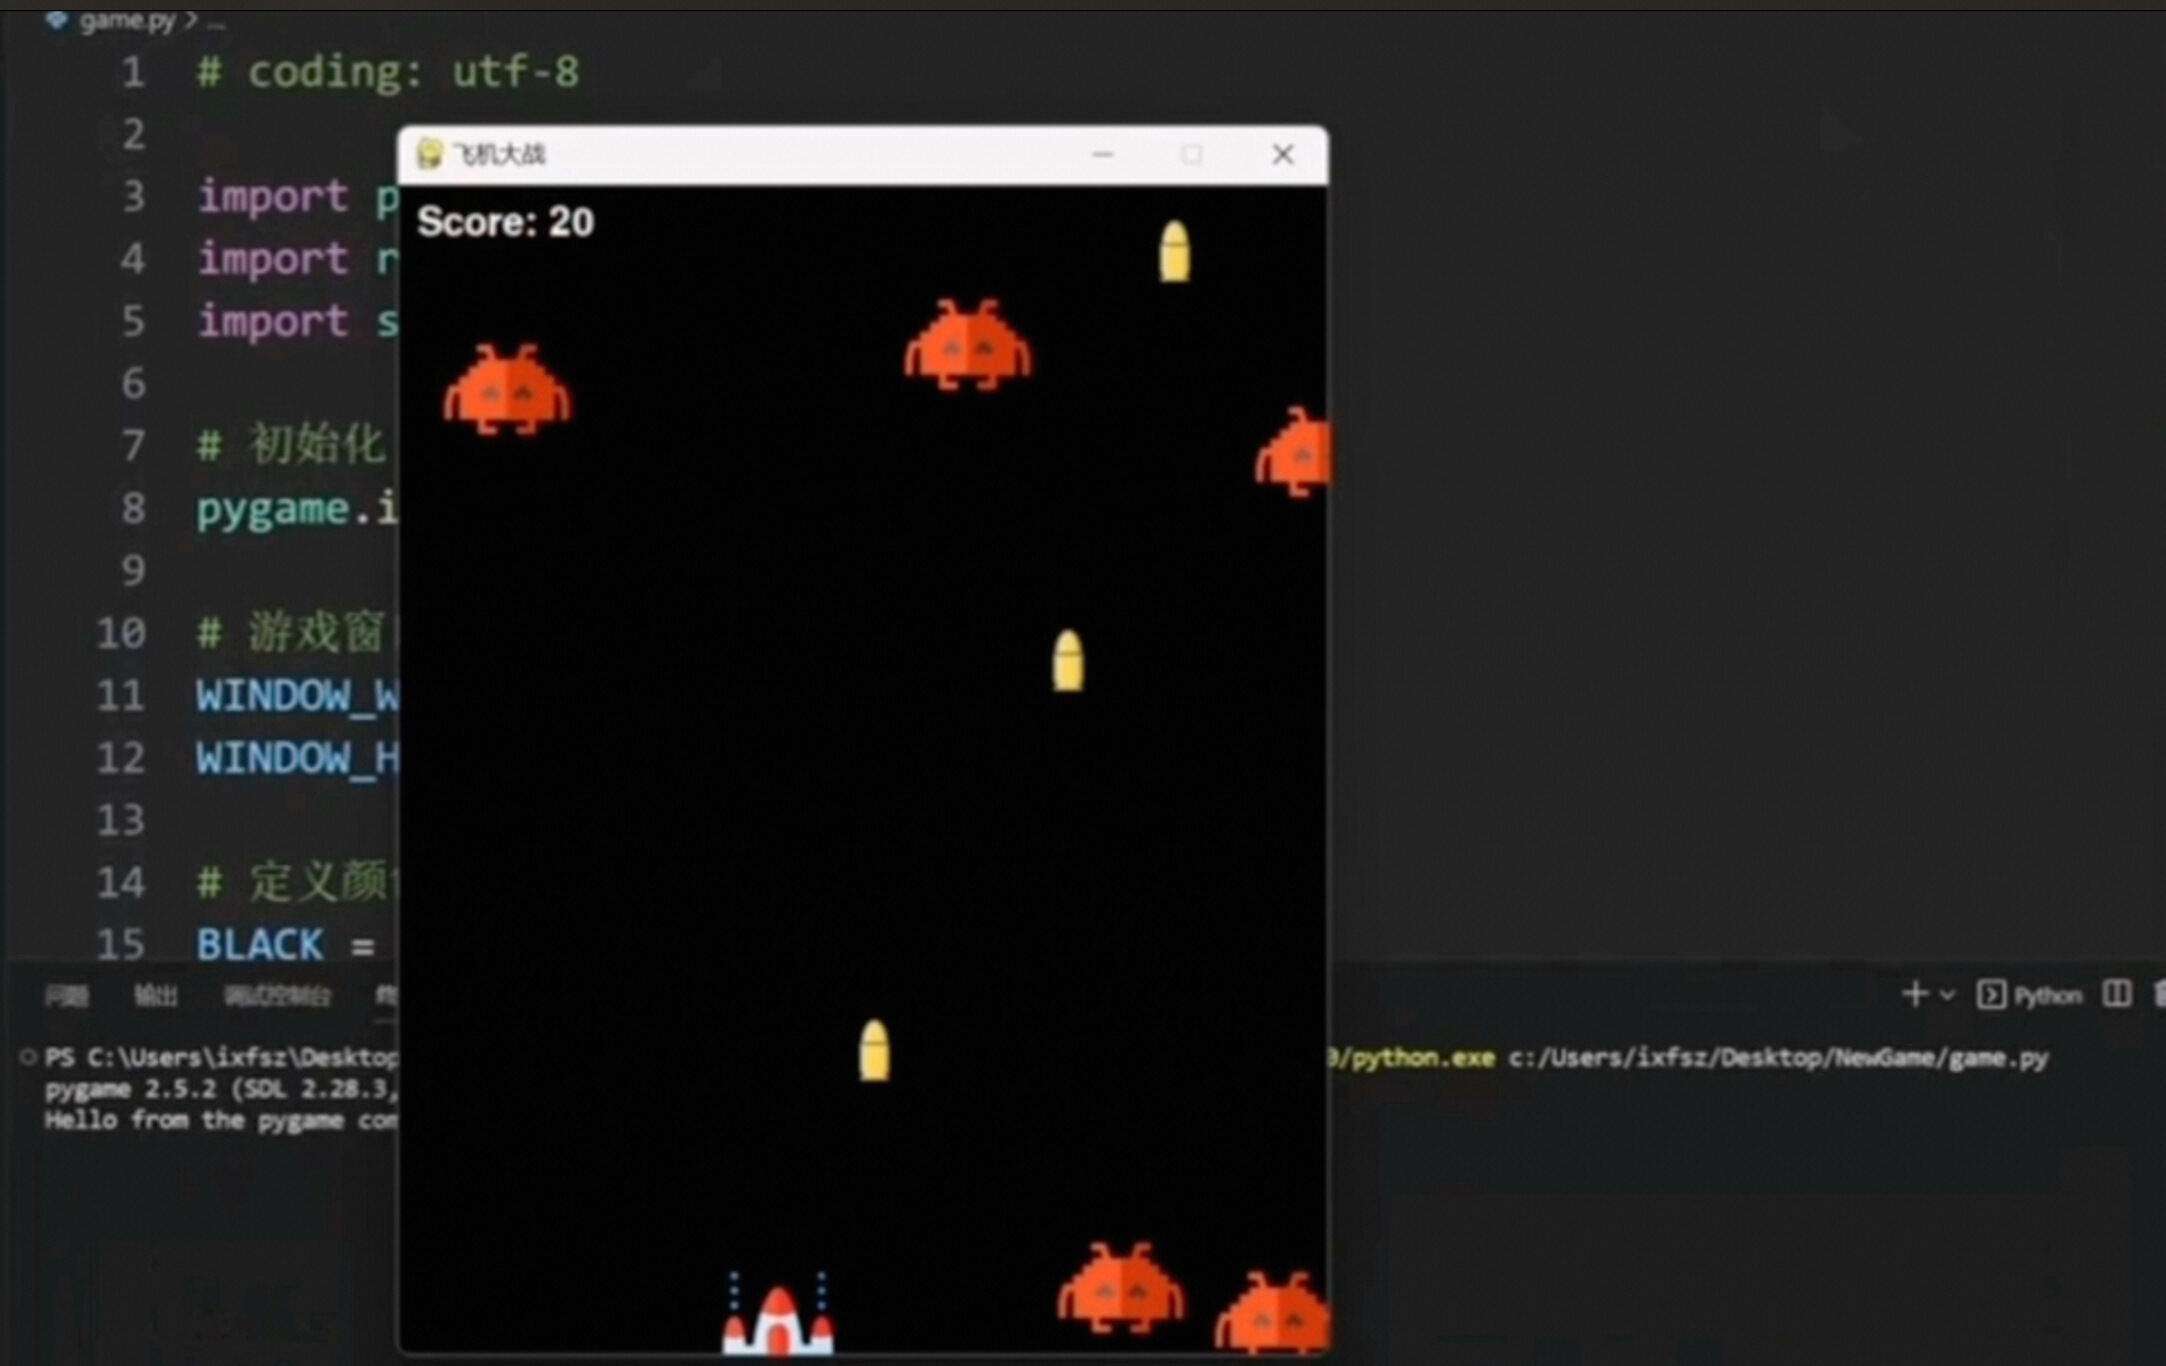Click the game.py file icon in breadcrumb

coord(56,20)
